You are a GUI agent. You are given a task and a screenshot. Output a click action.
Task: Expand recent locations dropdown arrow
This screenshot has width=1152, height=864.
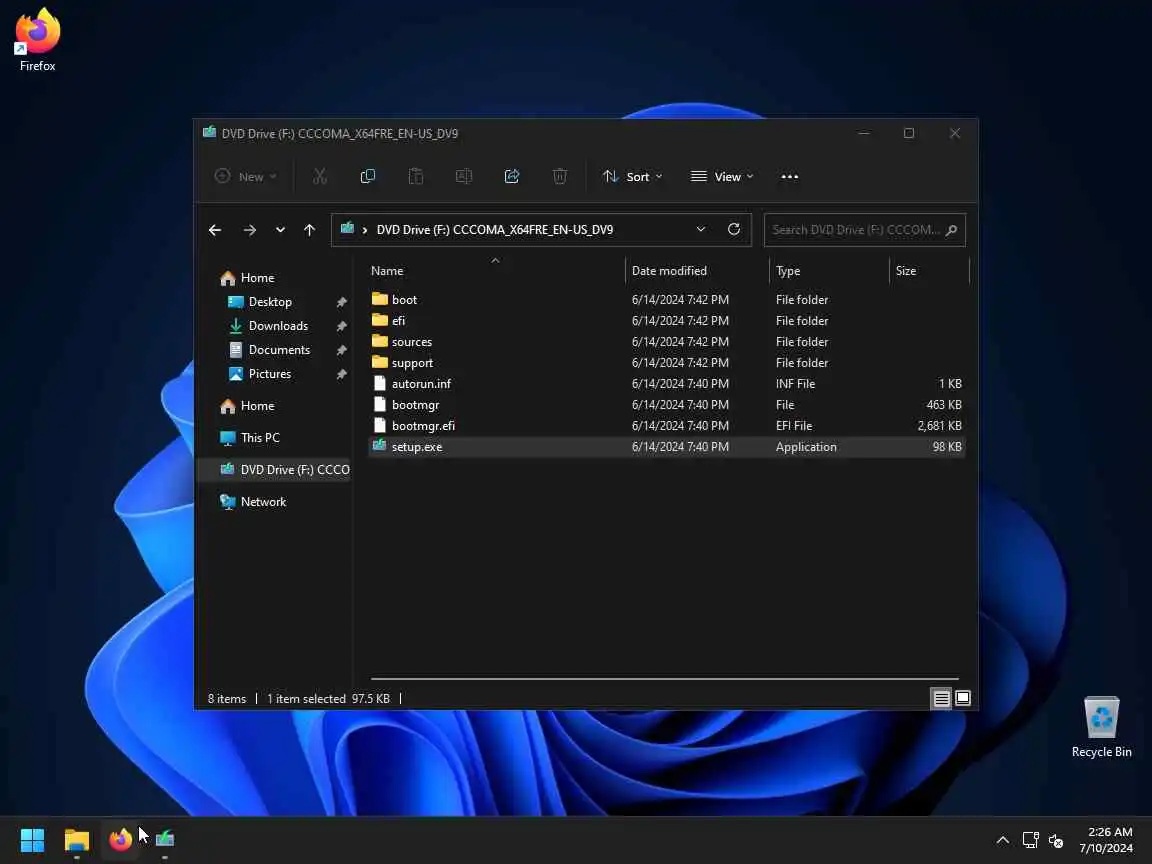[x=280, y=230]
